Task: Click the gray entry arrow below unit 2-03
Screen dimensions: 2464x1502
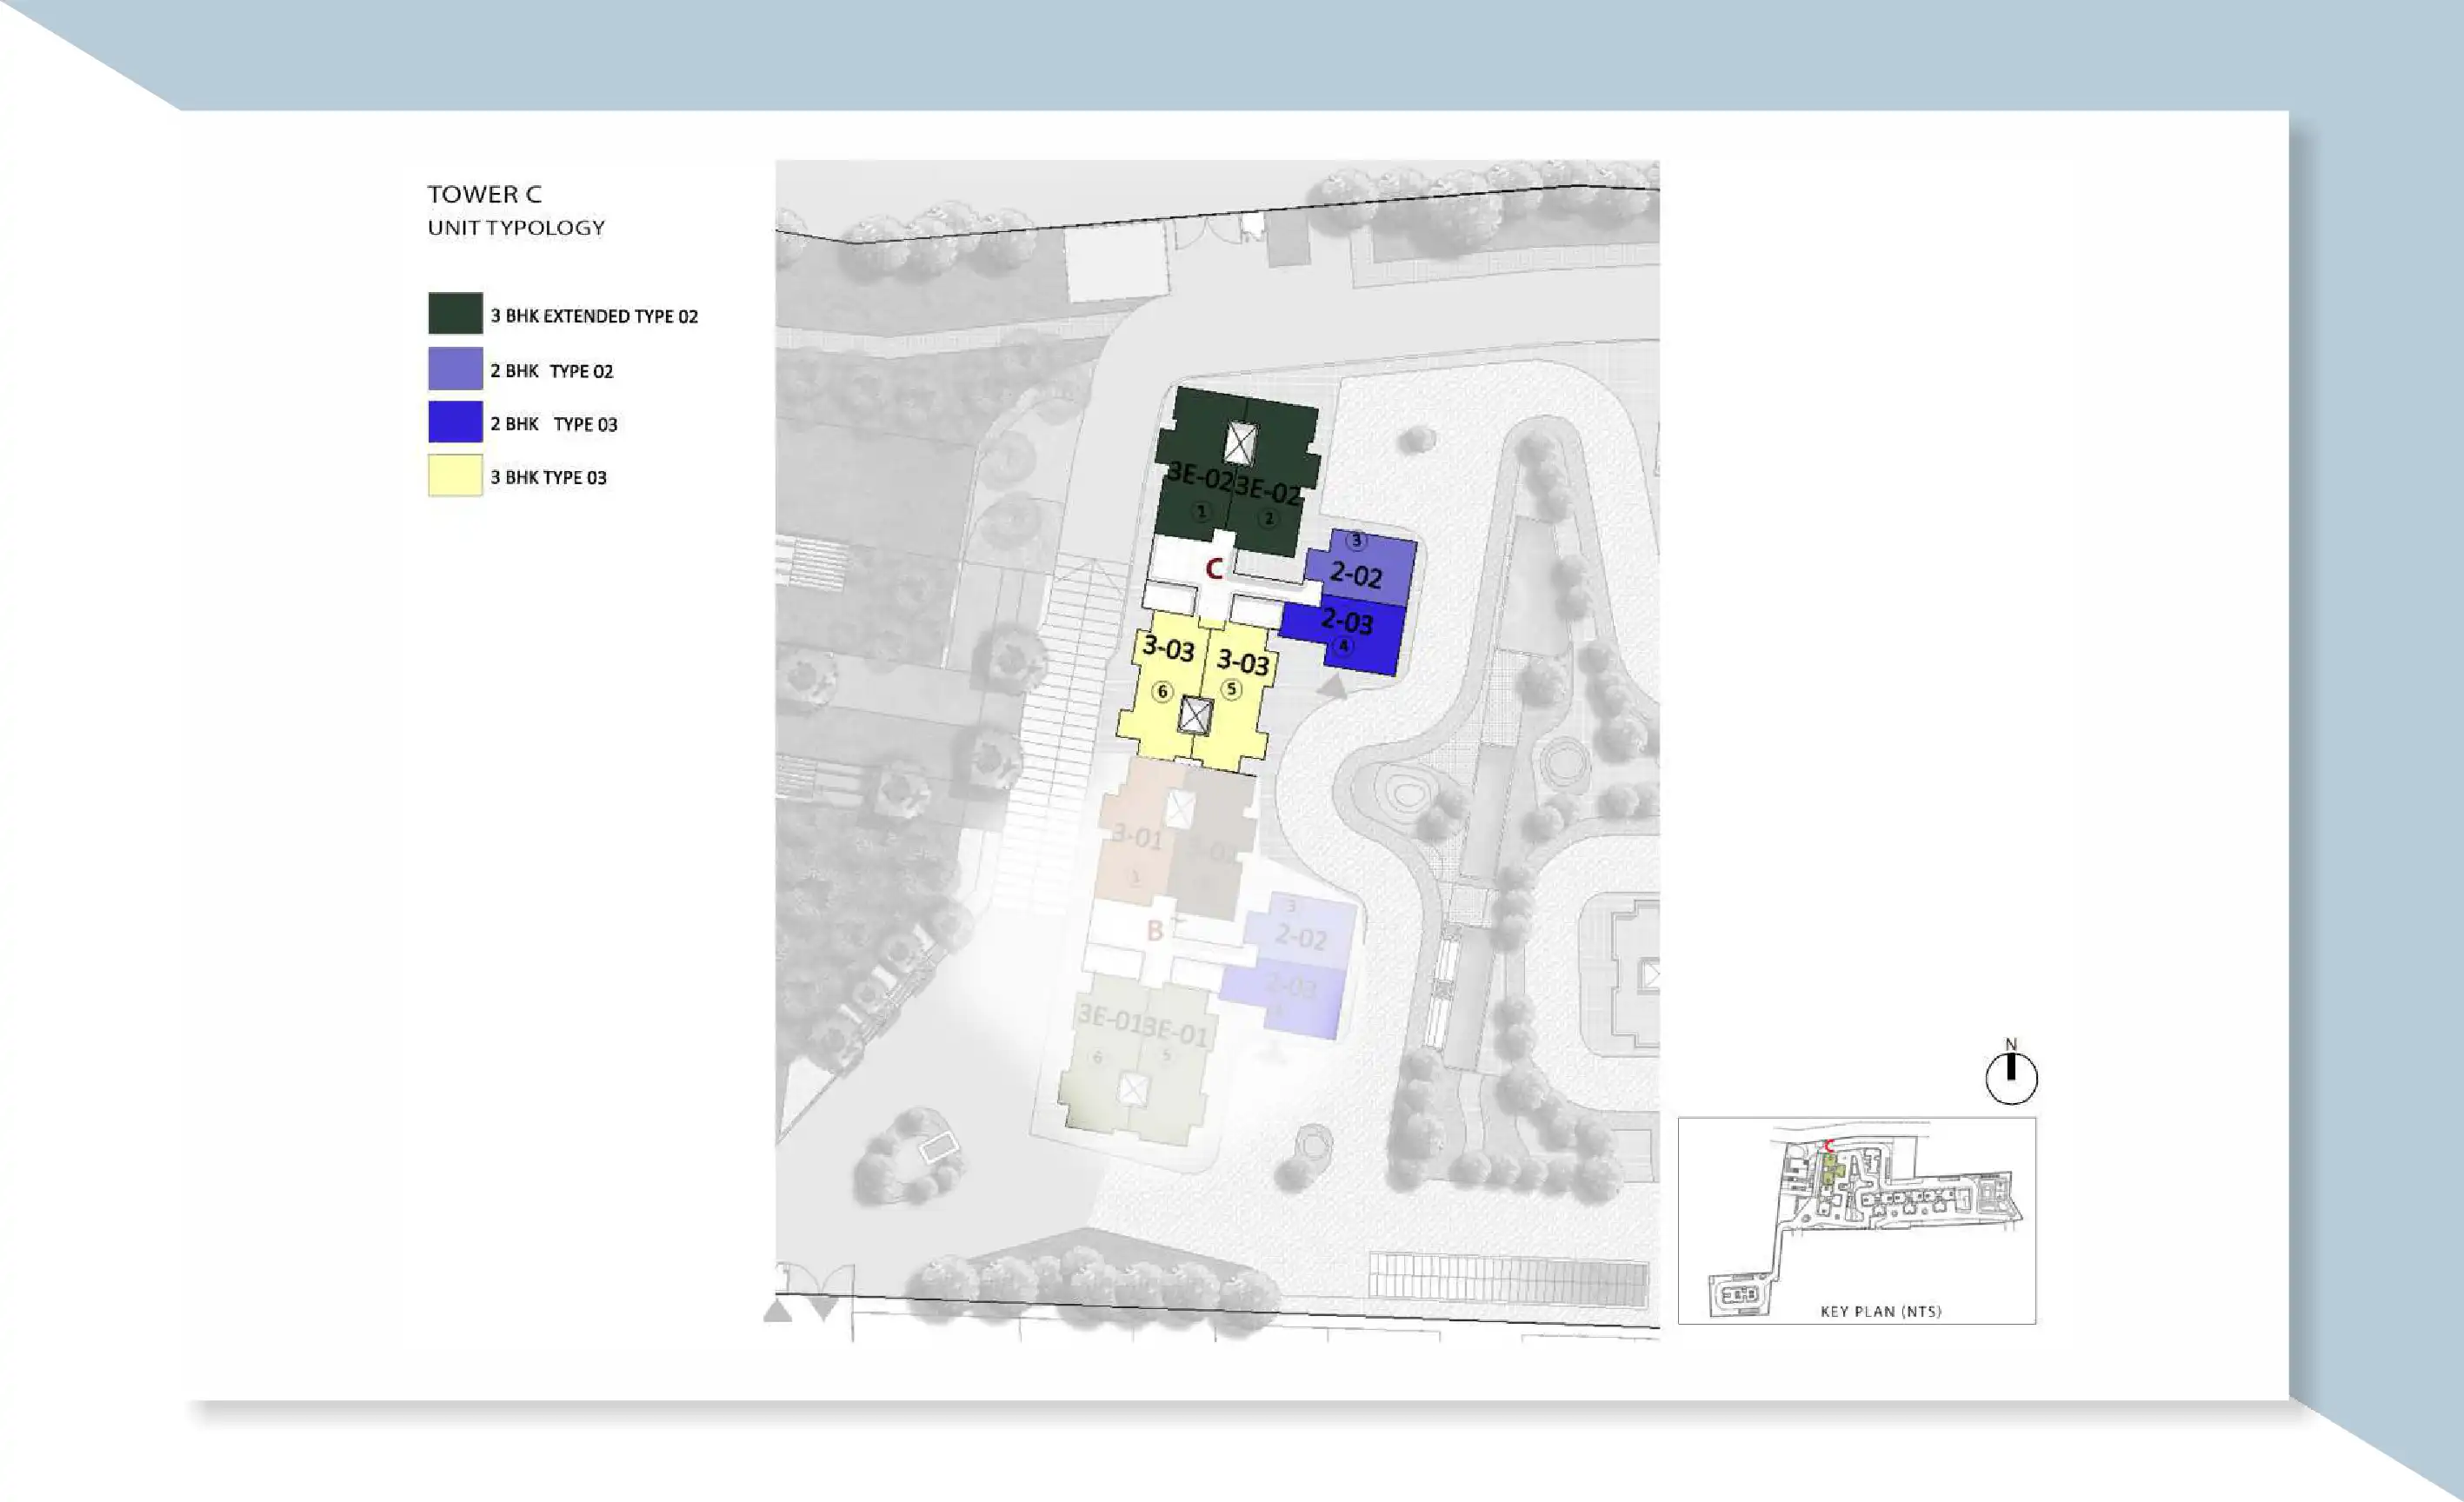Action: pos(1331,686)
